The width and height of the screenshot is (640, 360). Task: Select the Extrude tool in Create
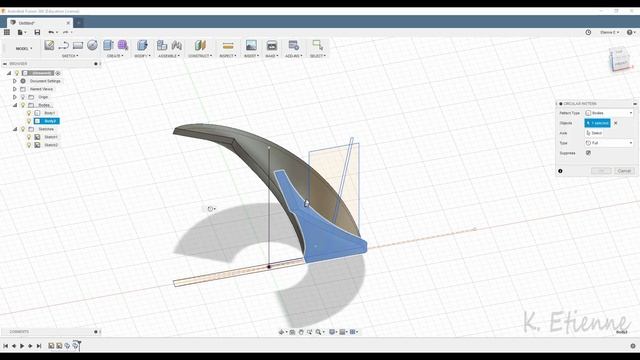point(108,45)
